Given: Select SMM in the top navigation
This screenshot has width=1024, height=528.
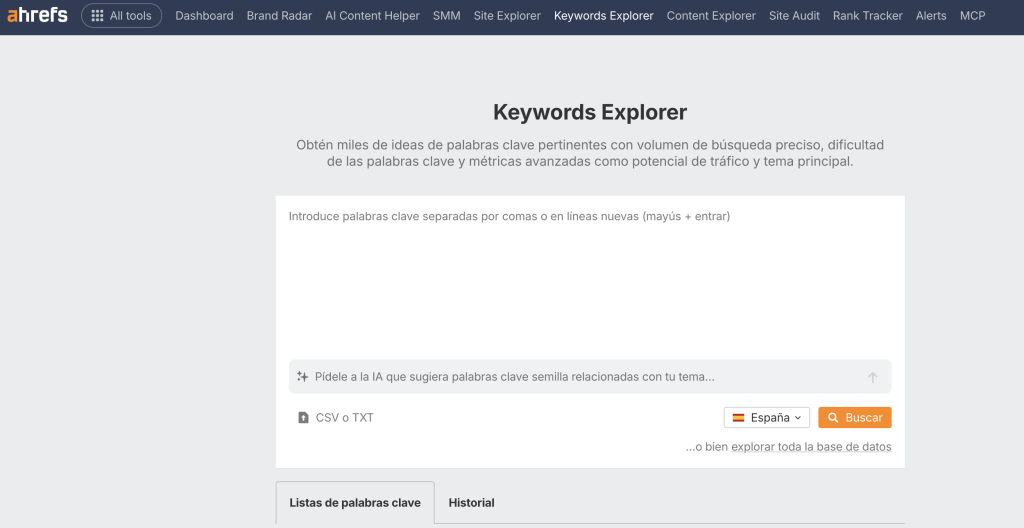Looking at the screenshot, I should [447, 16].
